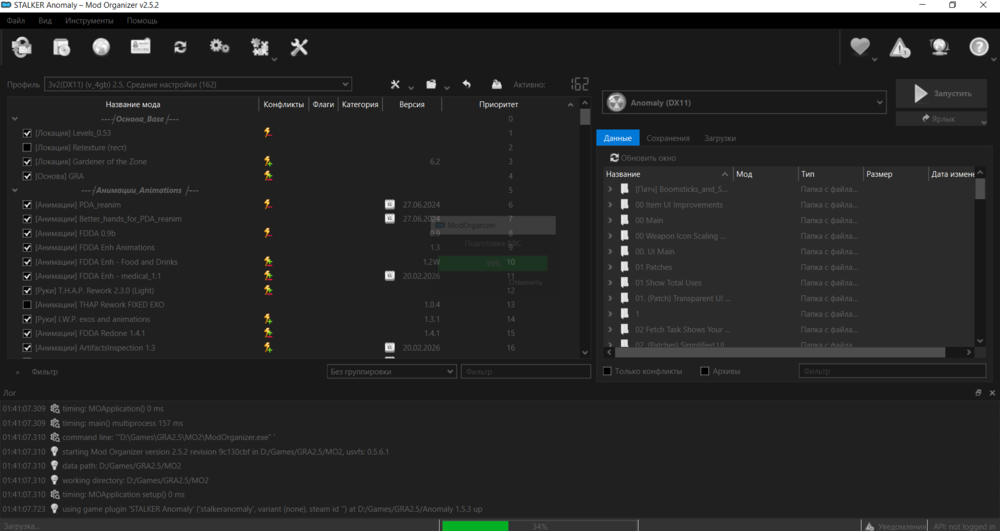Click the globe update check icon

(939, 47)
